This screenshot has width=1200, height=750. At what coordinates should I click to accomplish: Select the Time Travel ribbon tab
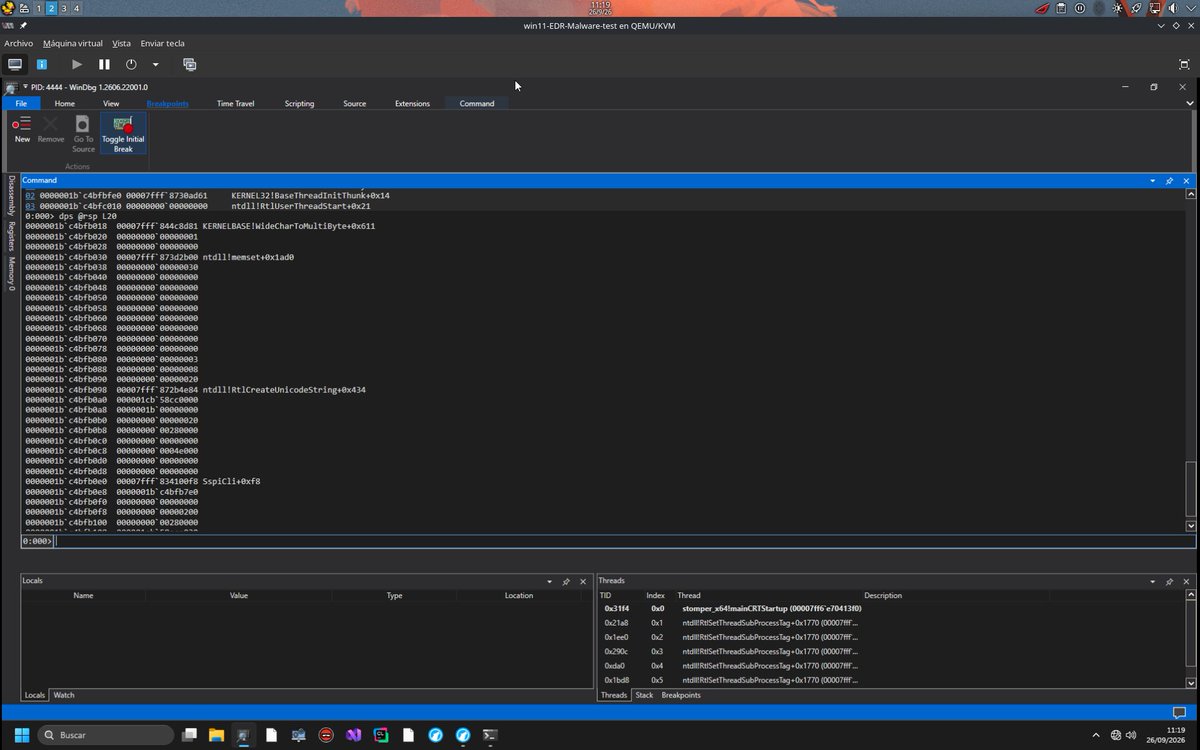[x=235, y=103]
